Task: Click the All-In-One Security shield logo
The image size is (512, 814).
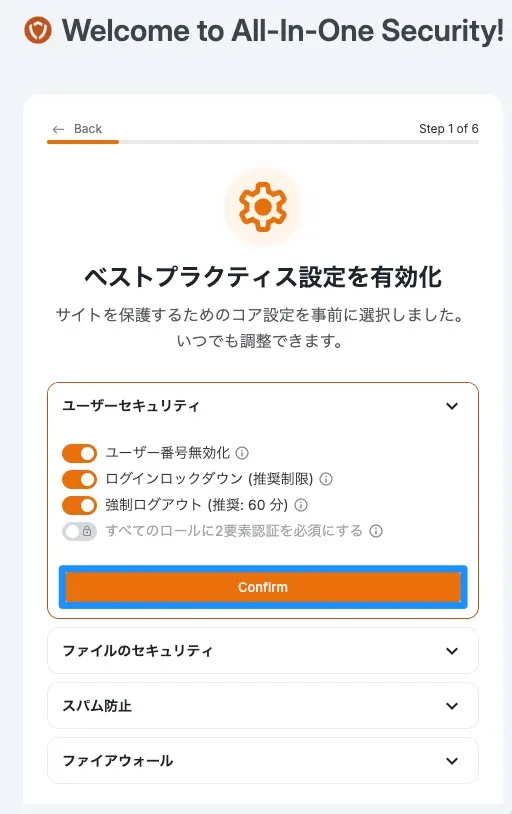Action: [38, 30]
